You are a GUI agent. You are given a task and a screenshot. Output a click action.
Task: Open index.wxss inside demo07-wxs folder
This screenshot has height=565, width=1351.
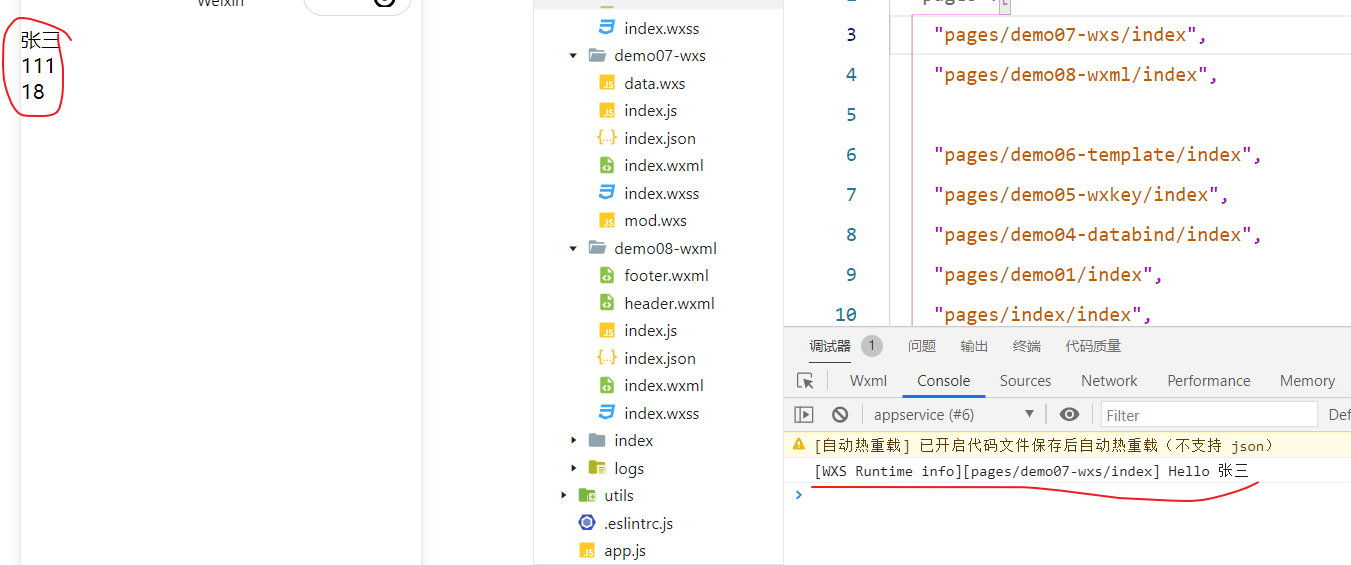tap(662, 194)
